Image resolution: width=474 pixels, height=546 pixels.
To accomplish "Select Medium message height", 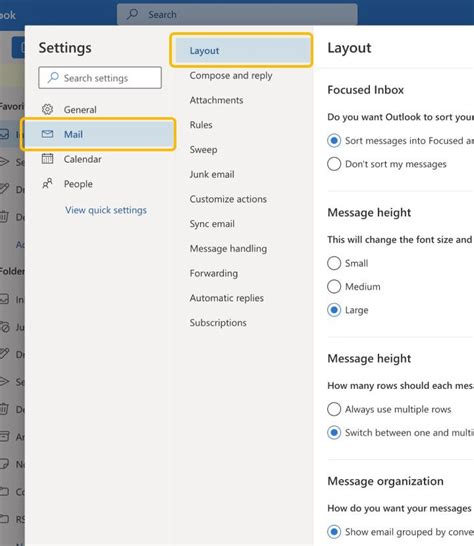I will tap(334, 287).
